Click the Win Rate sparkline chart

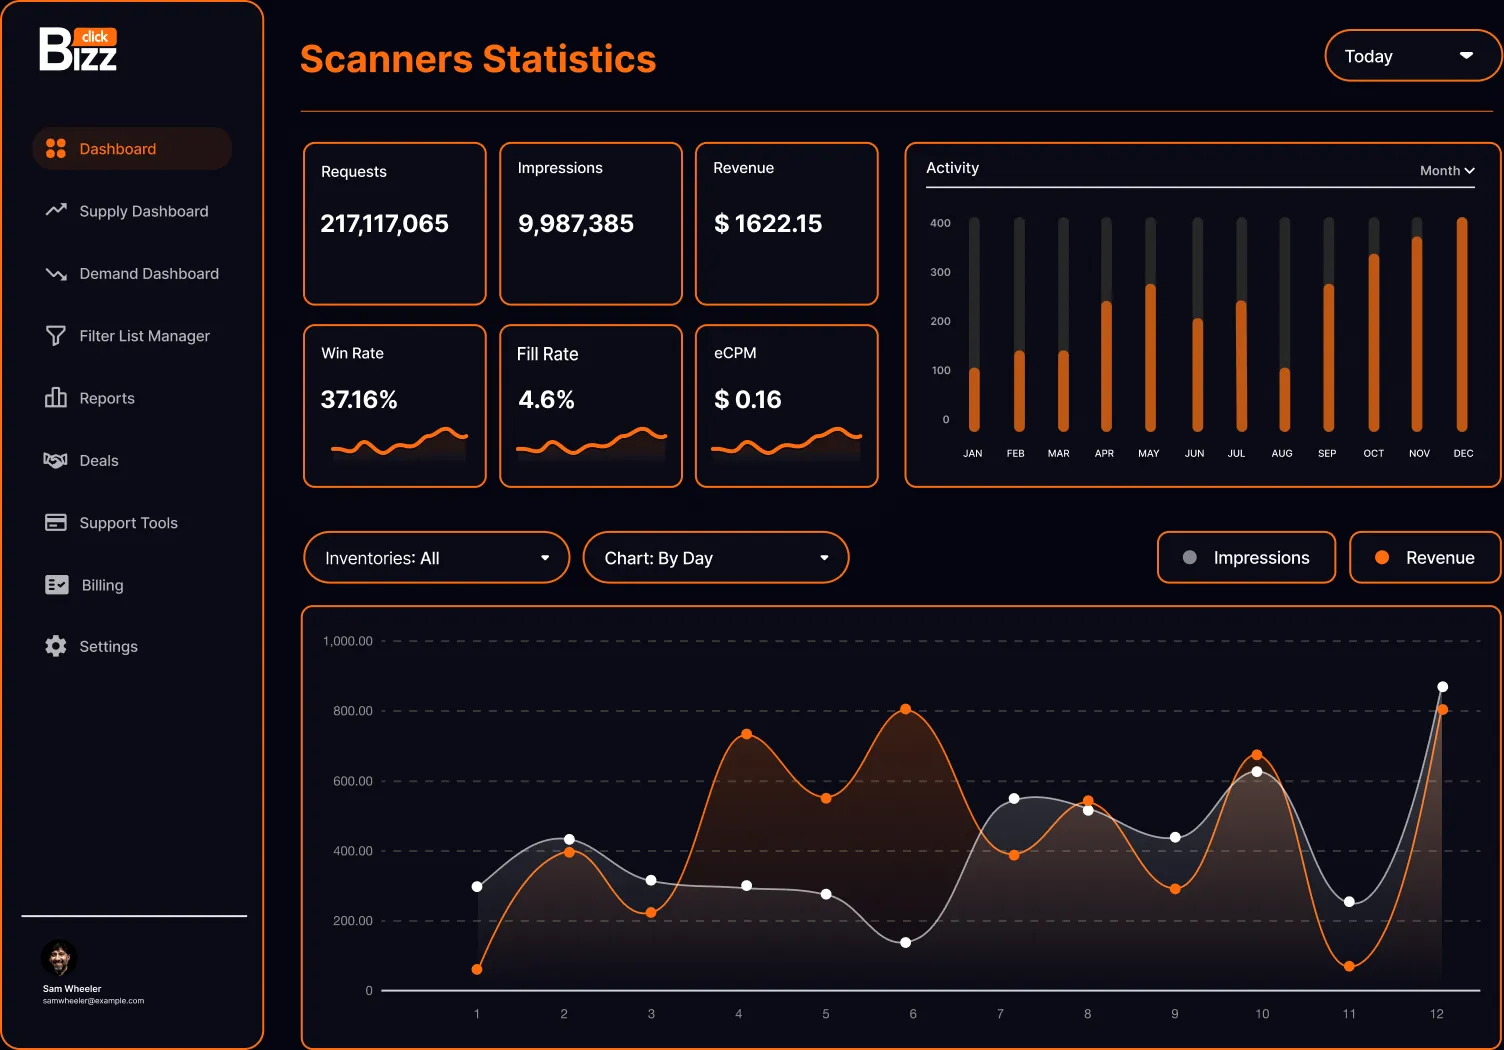pyautogui.click(x=399, y=444)
